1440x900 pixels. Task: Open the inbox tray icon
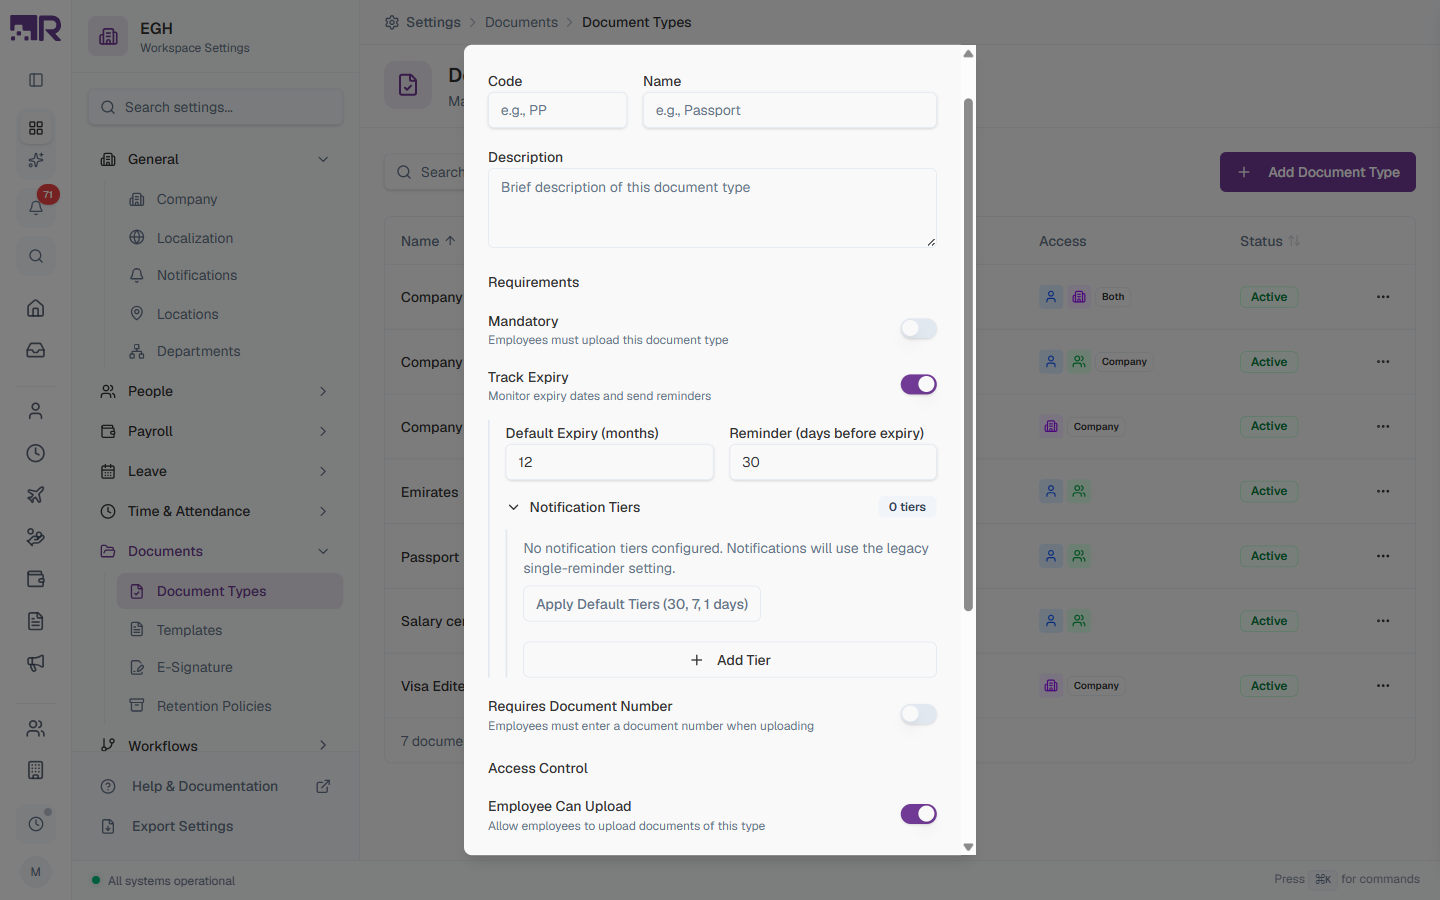(36, 350)
